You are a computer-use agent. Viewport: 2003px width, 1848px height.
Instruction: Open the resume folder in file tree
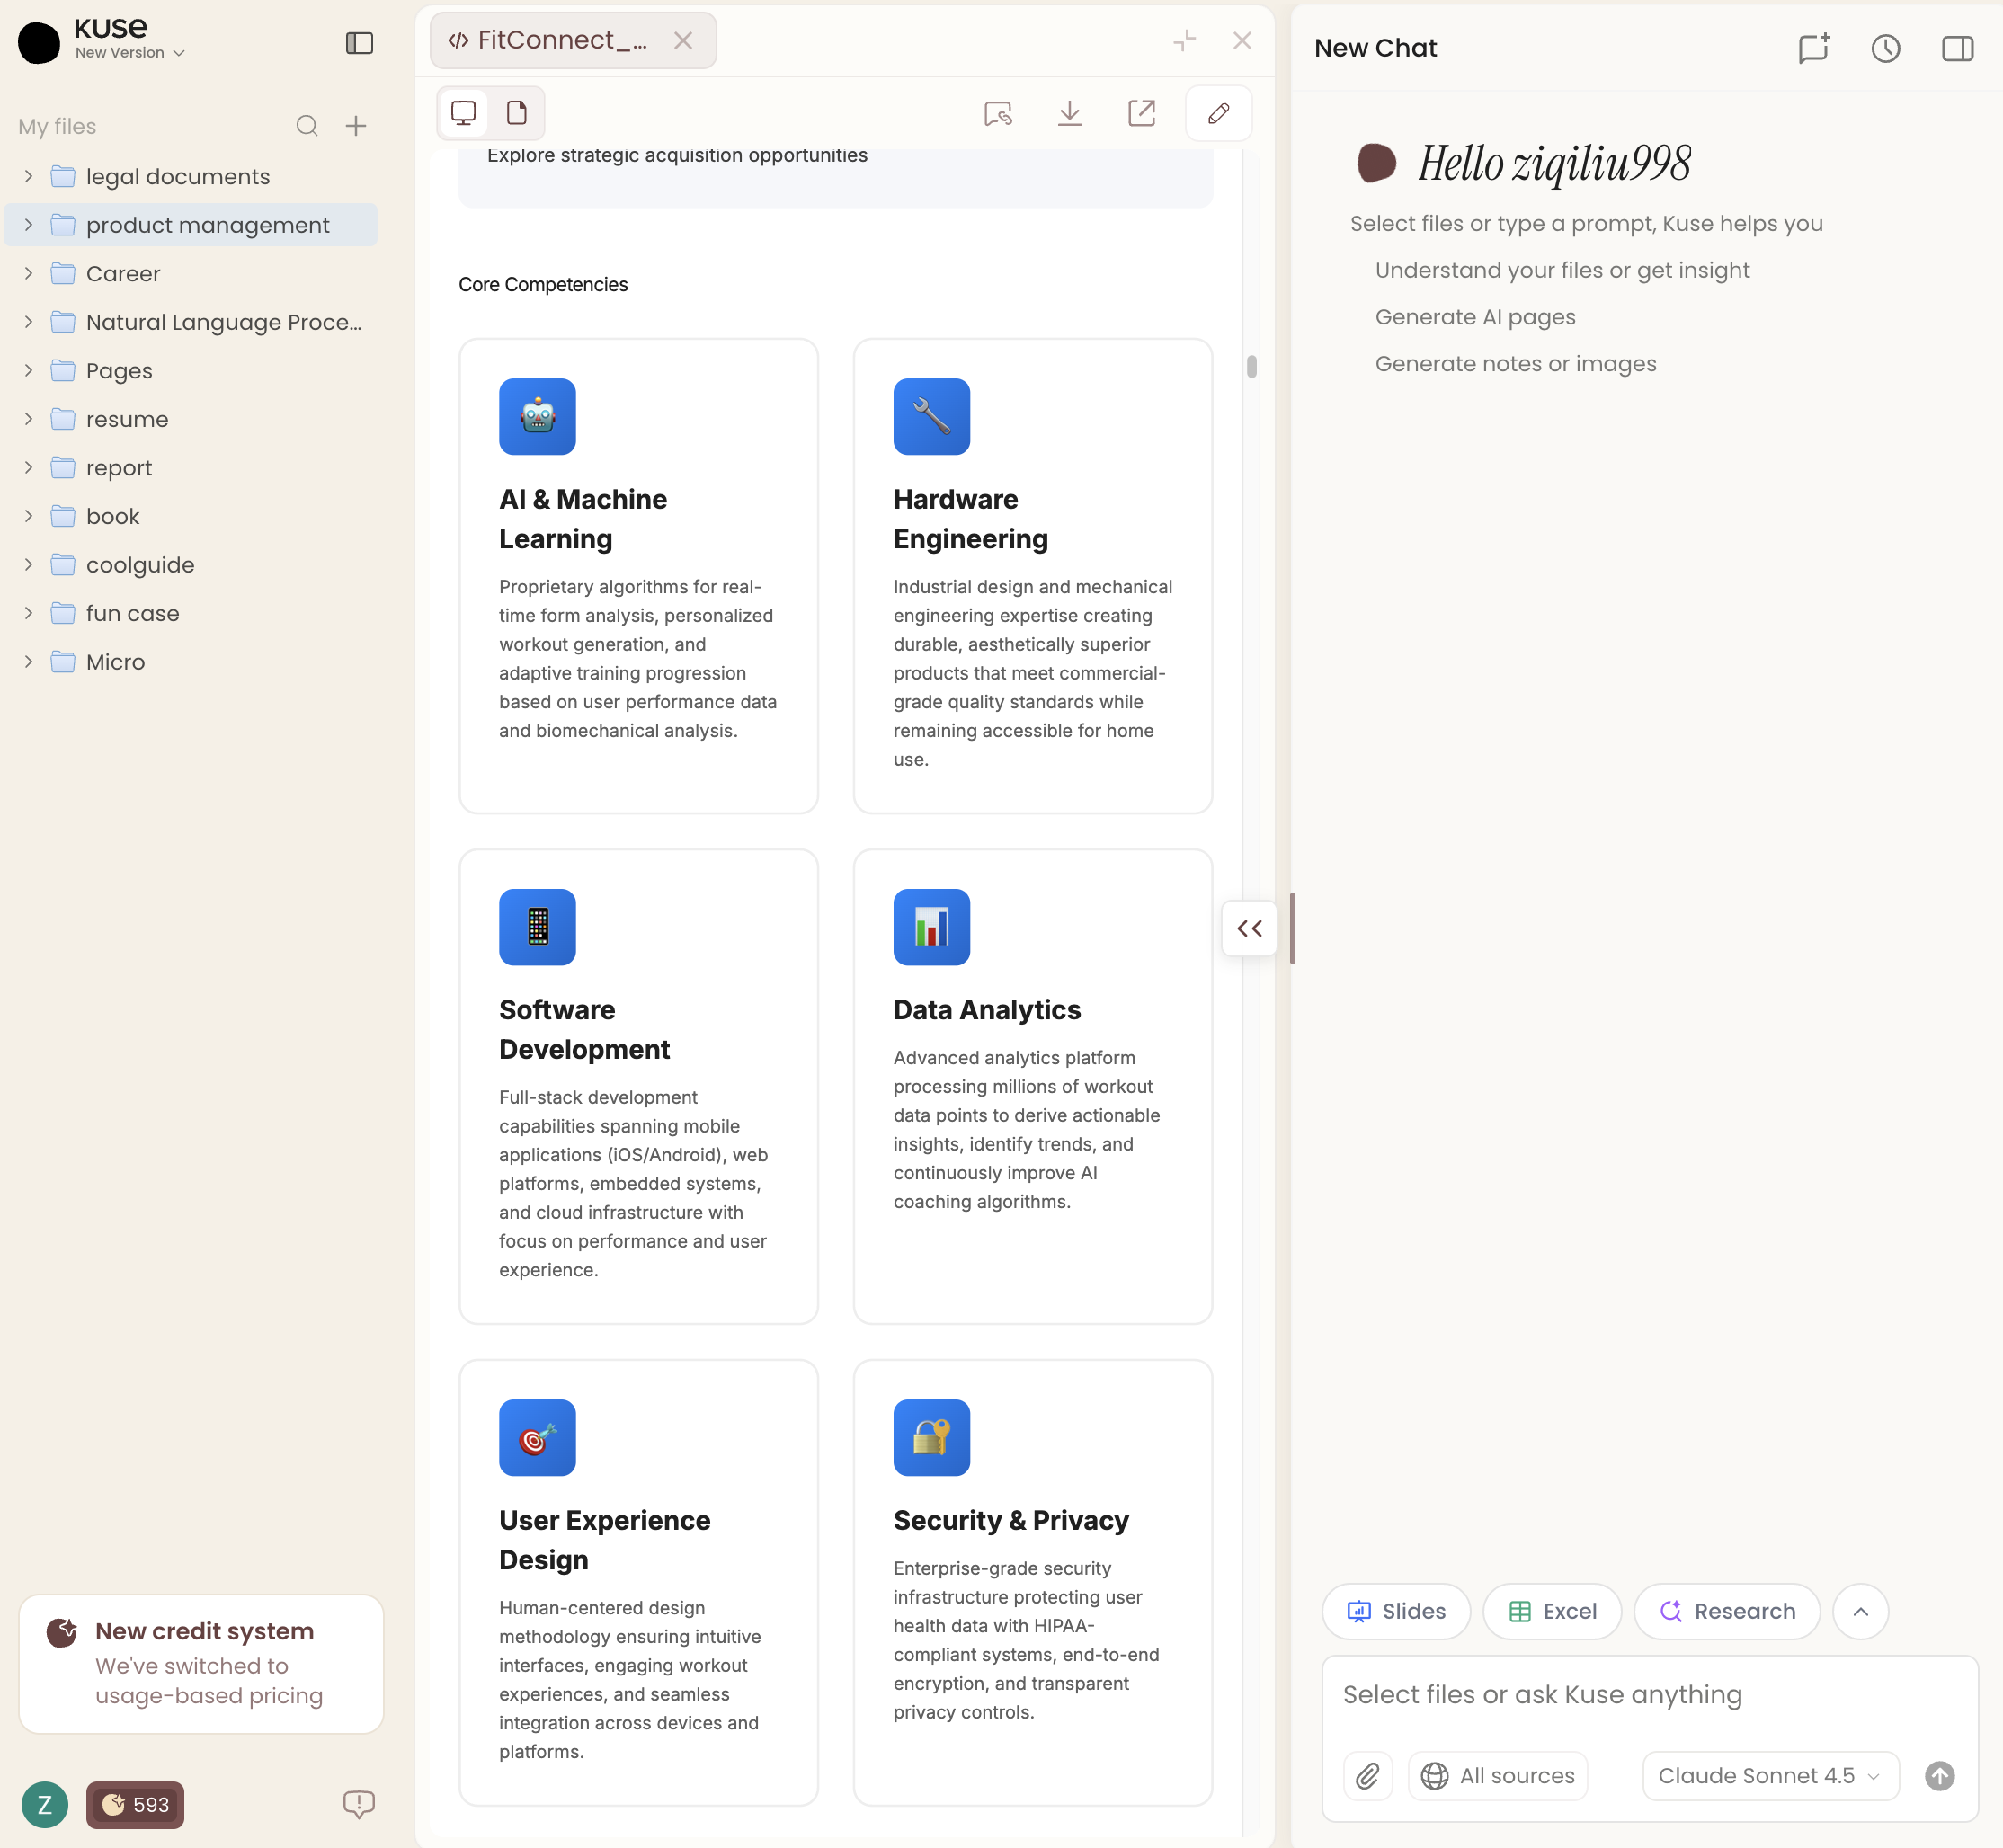point(127,419)
